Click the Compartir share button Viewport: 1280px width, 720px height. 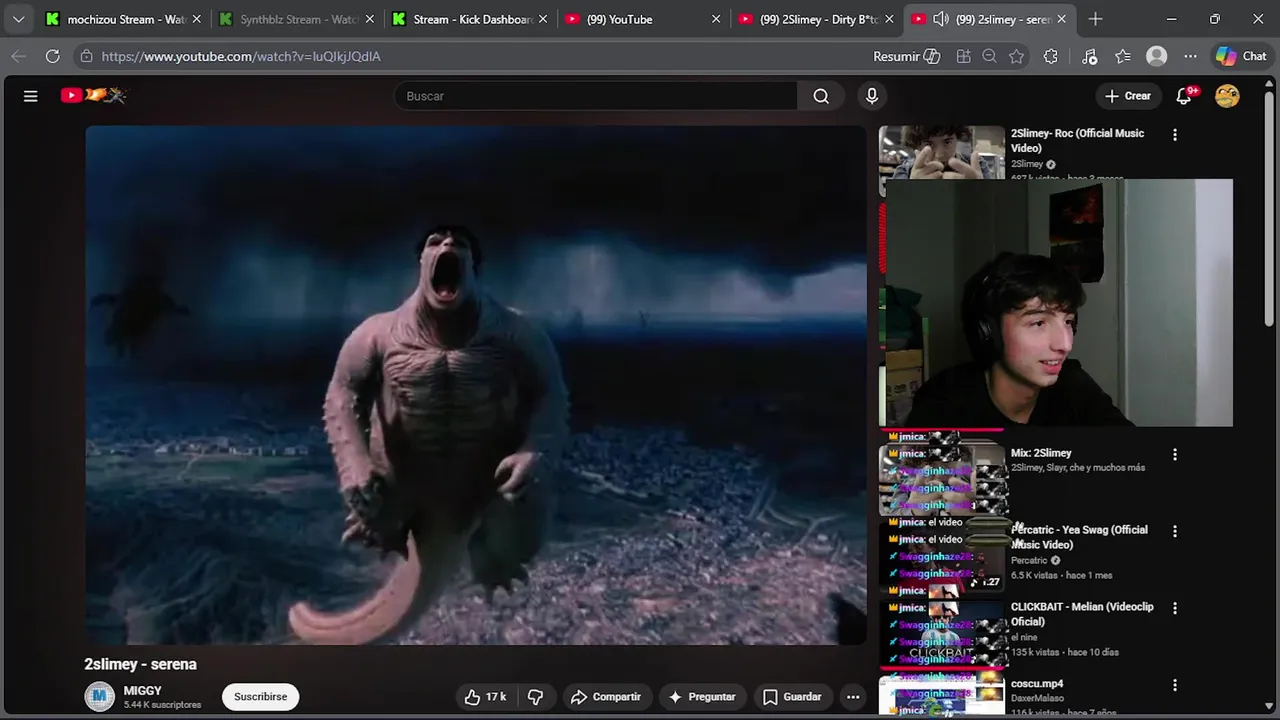coord(605,697)
